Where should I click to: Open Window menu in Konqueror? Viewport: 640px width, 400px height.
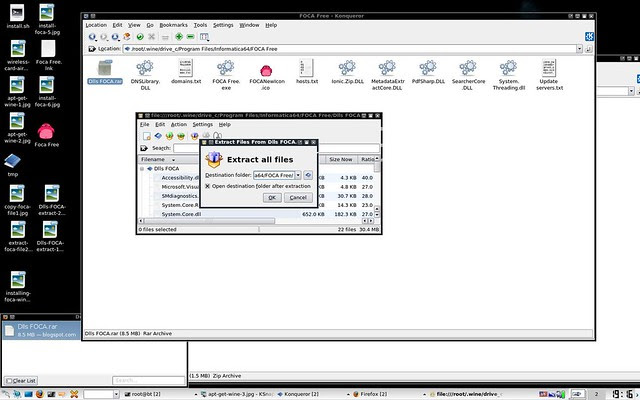tap(249, 25)
